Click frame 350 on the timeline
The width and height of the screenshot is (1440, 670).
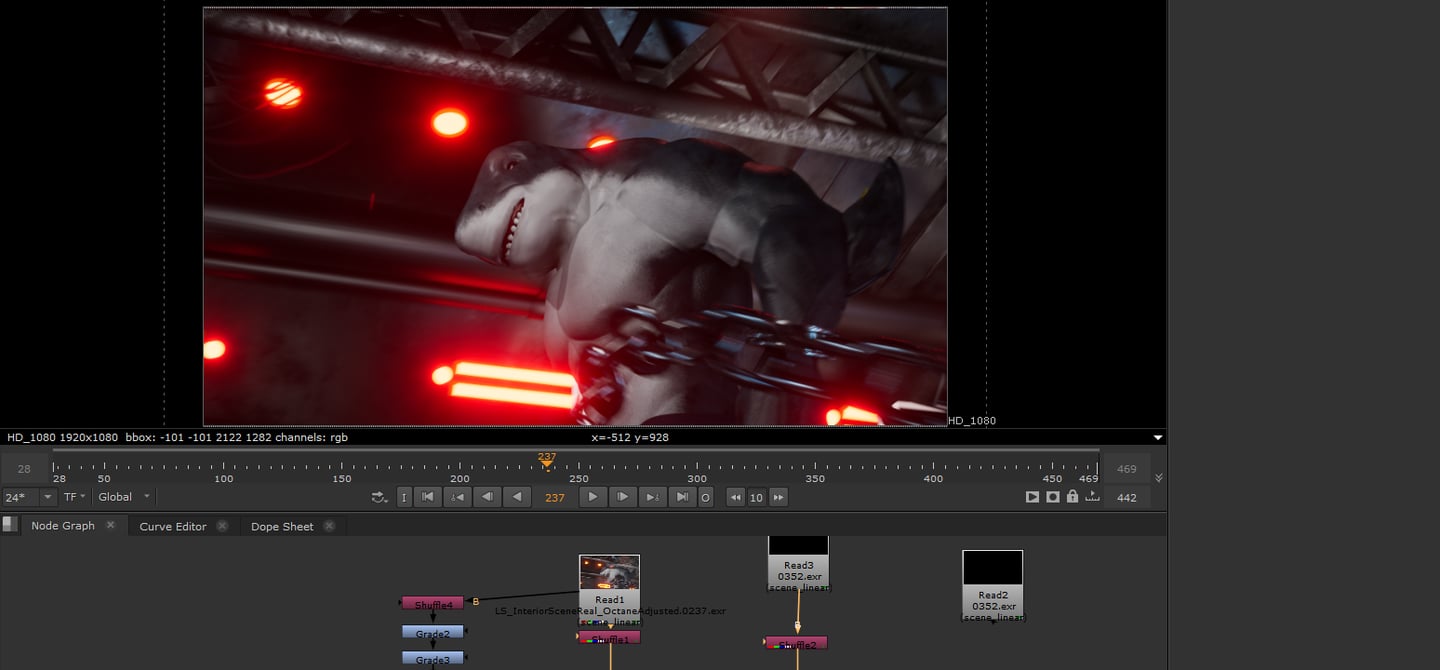[816, 478]
